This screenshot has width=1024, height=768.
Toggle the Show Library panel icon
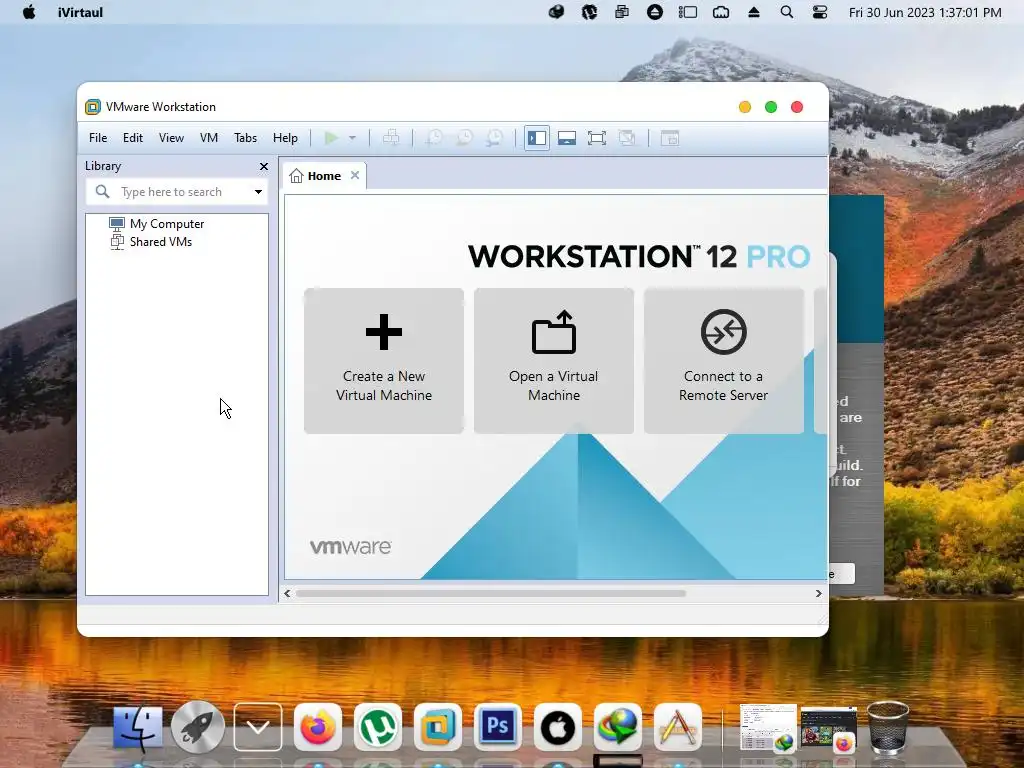537,138
